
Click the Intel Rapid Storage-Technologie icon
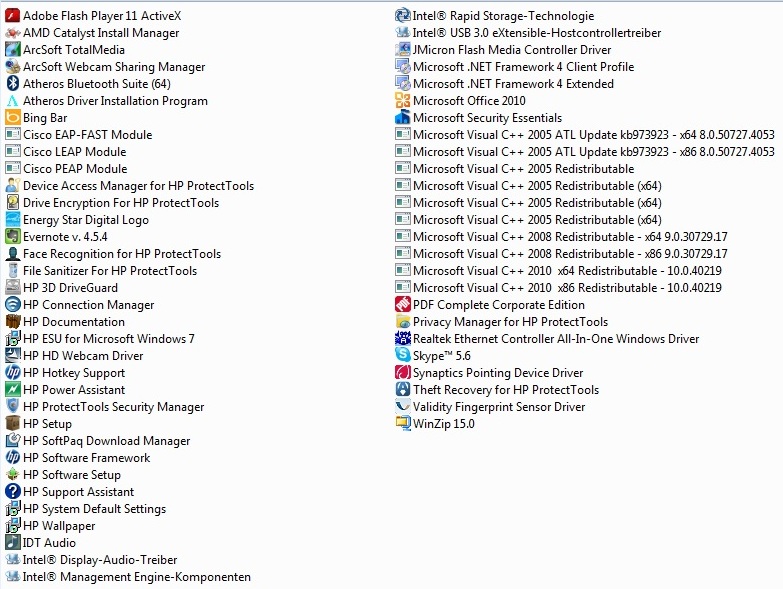click(x=402, y=16)
